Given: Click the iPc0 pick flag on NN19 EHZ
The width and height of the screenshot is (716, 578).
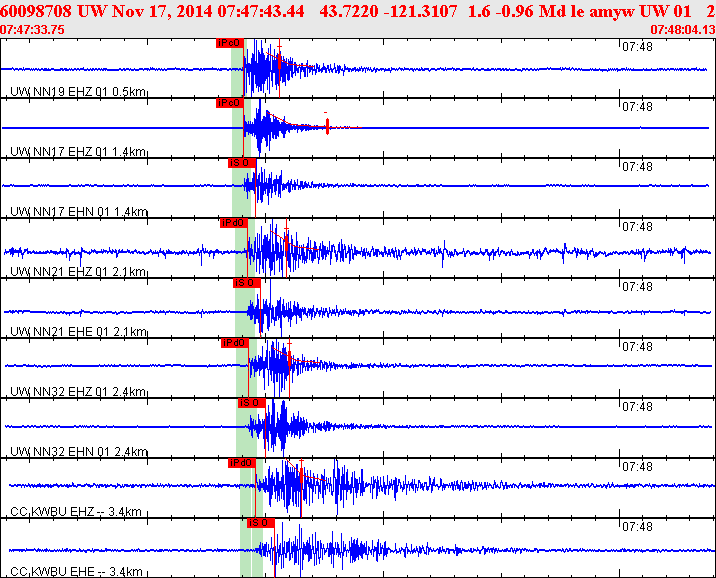Looking at the screenshot, I should point(230,43).
